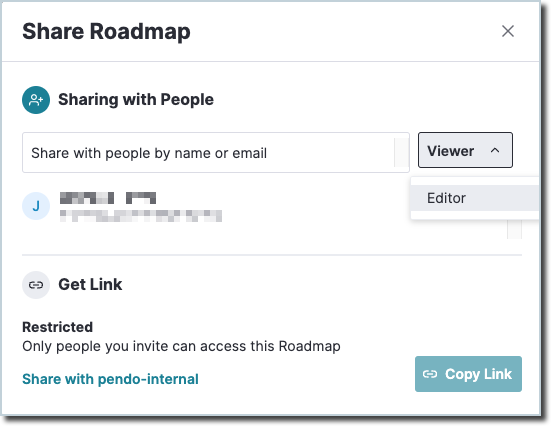Collapse the dropdown using the Viewer chevron arrow

(495, 150)
